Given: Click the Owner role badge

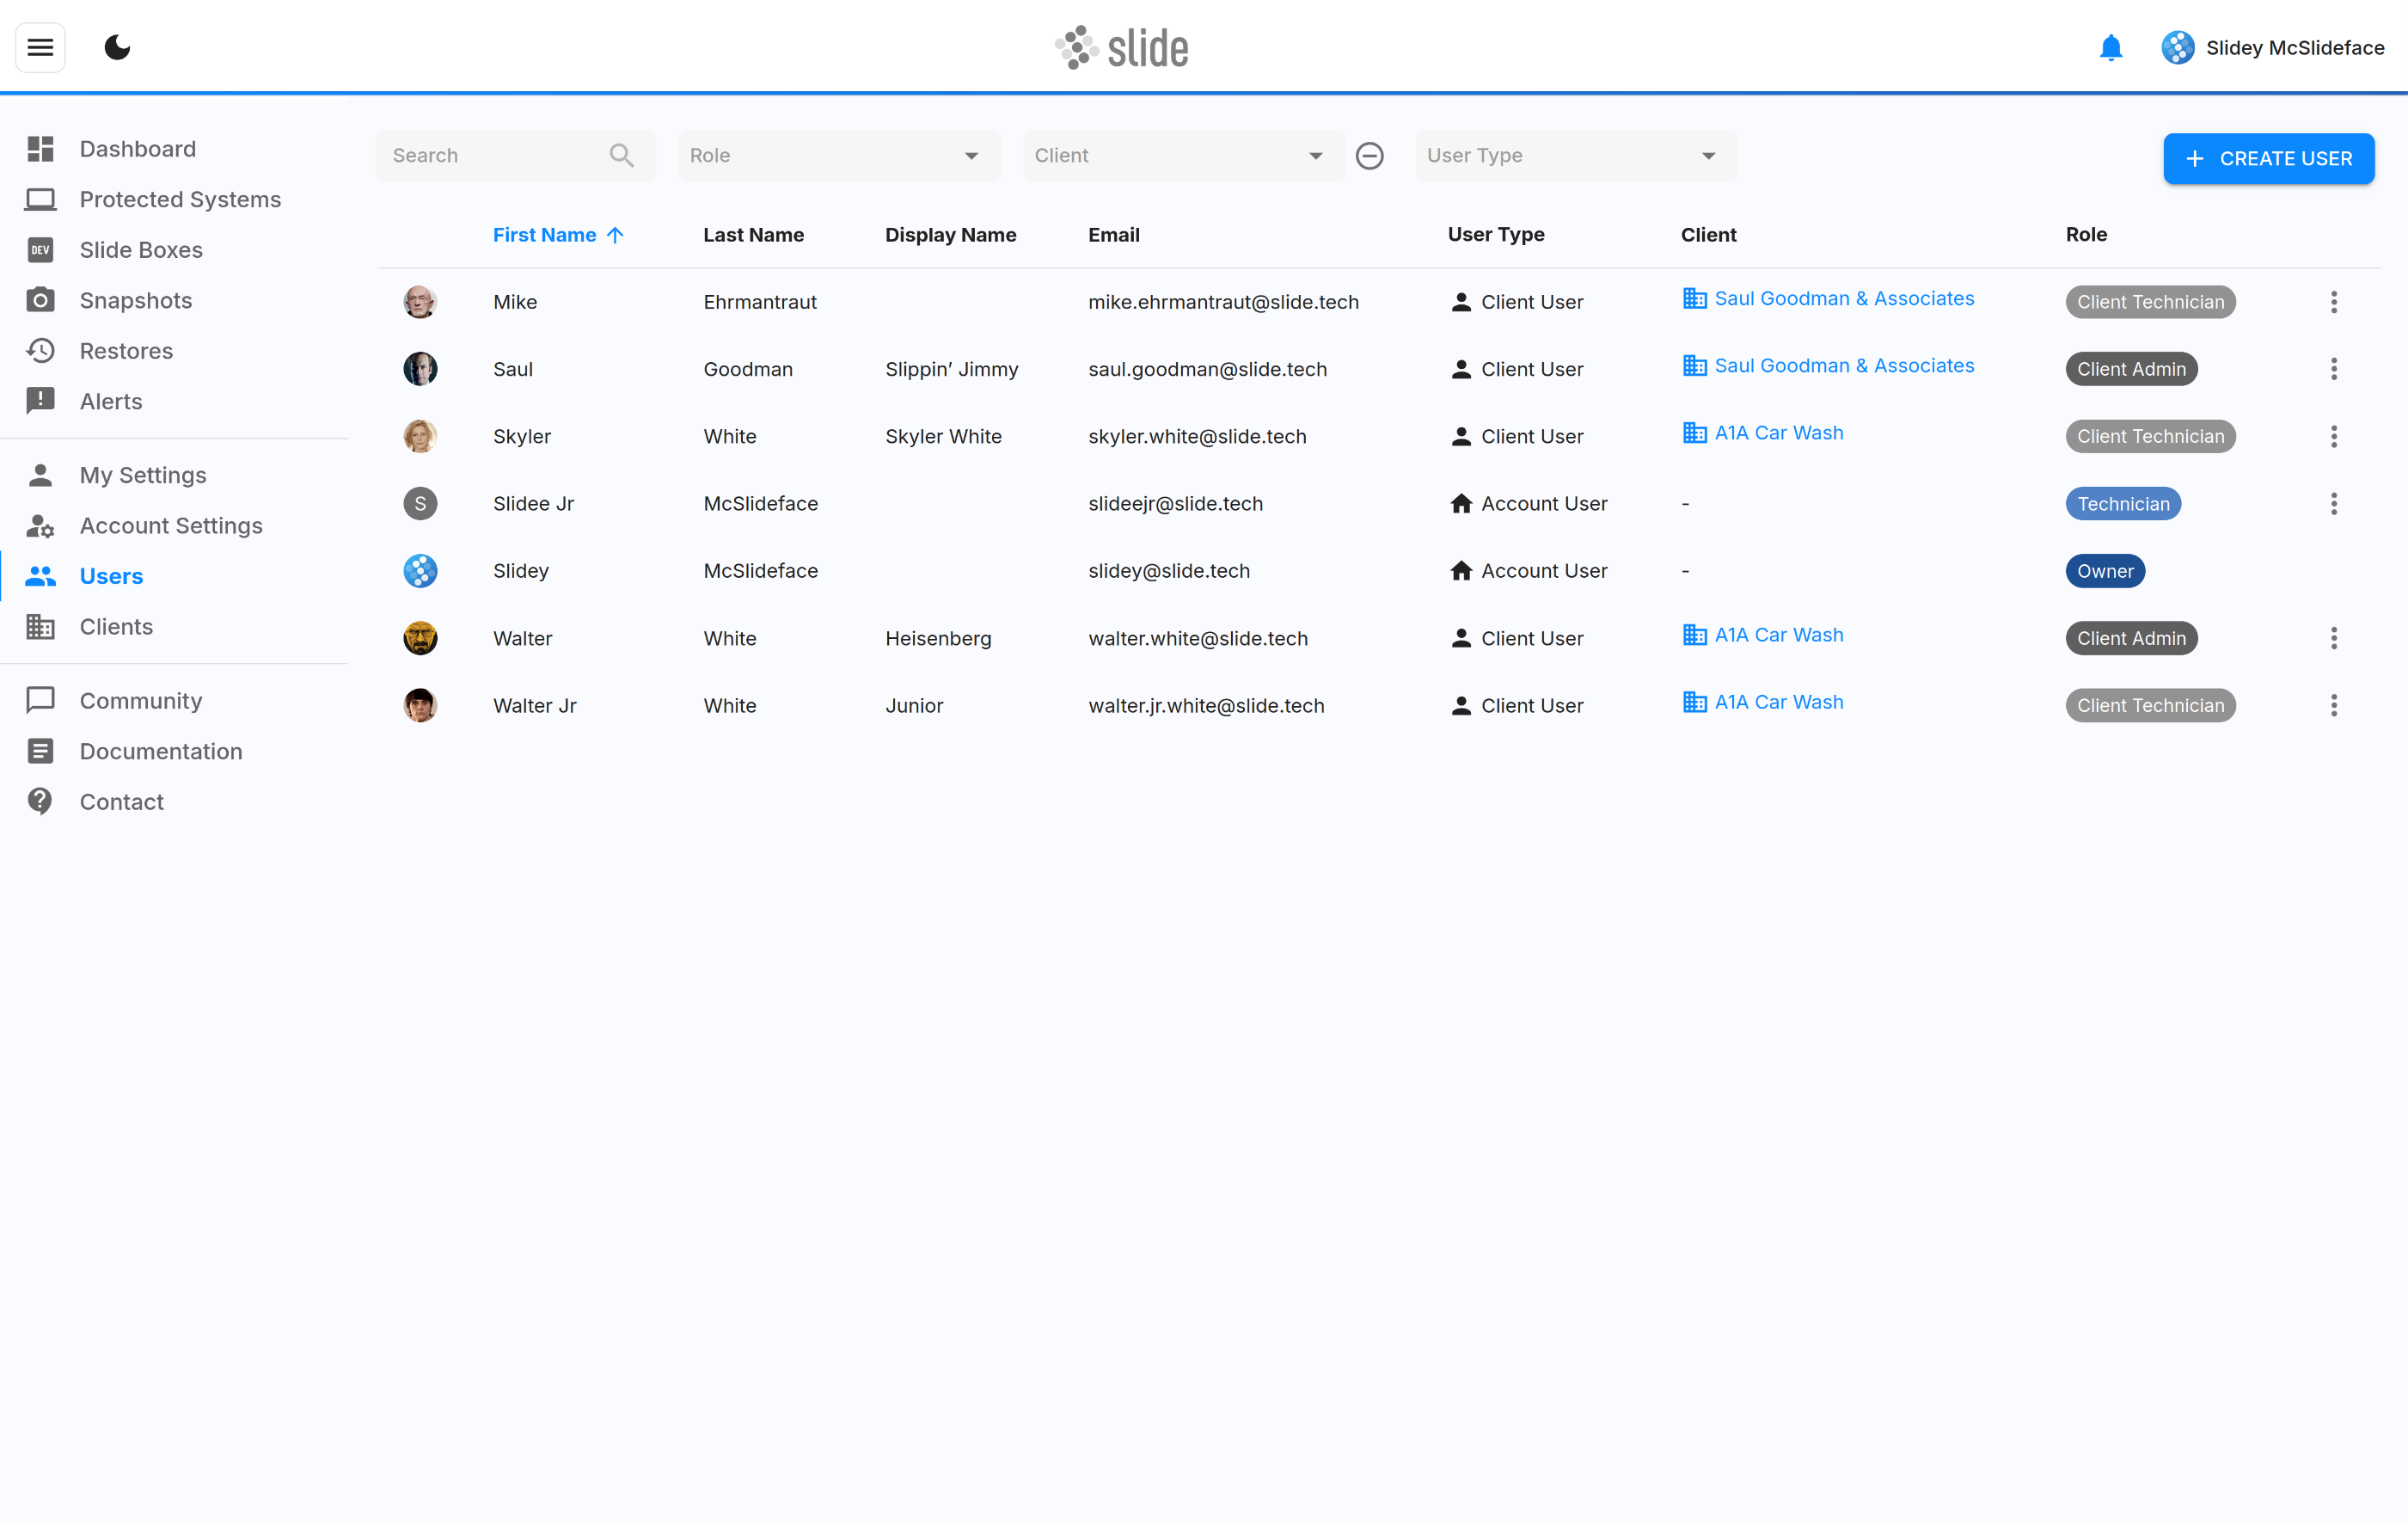Looking at the screenshot, I should click(x=2105, y=571).
